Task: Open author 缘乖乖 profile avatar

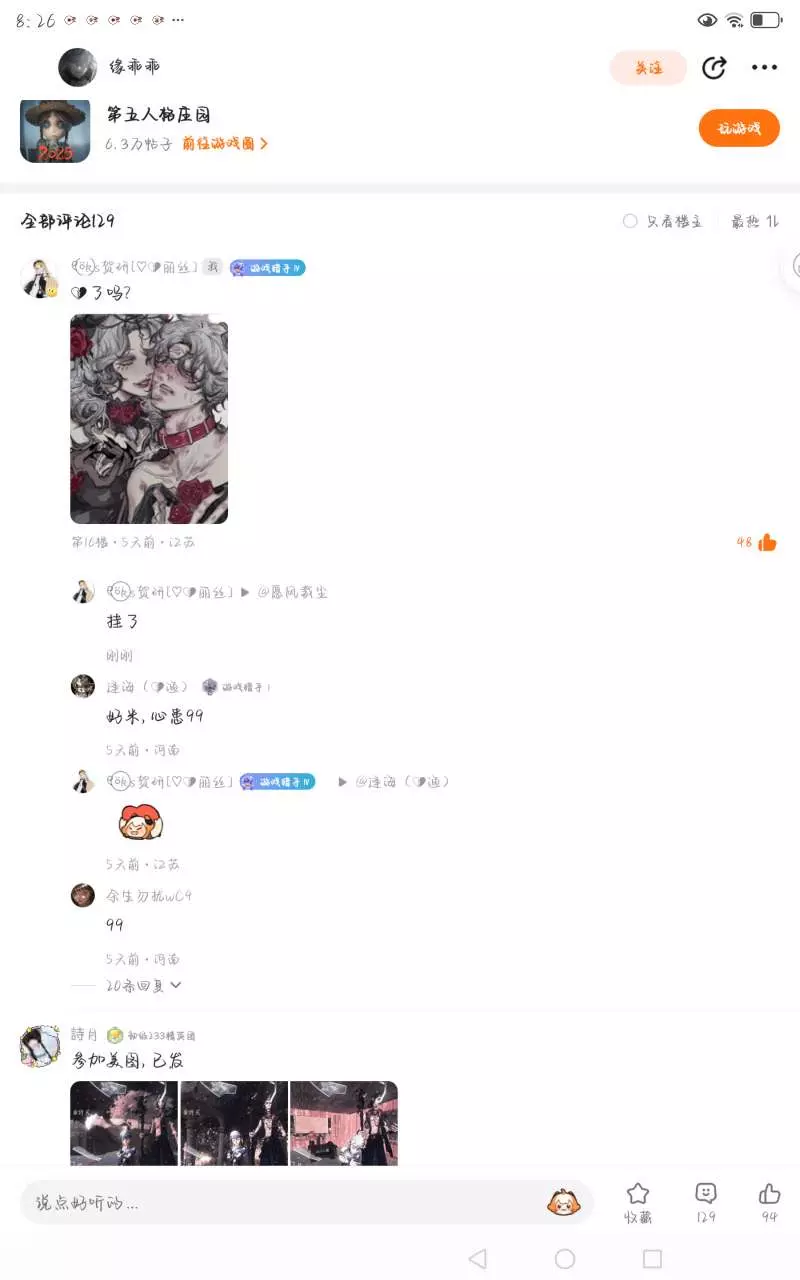Action: coord(78,67)
